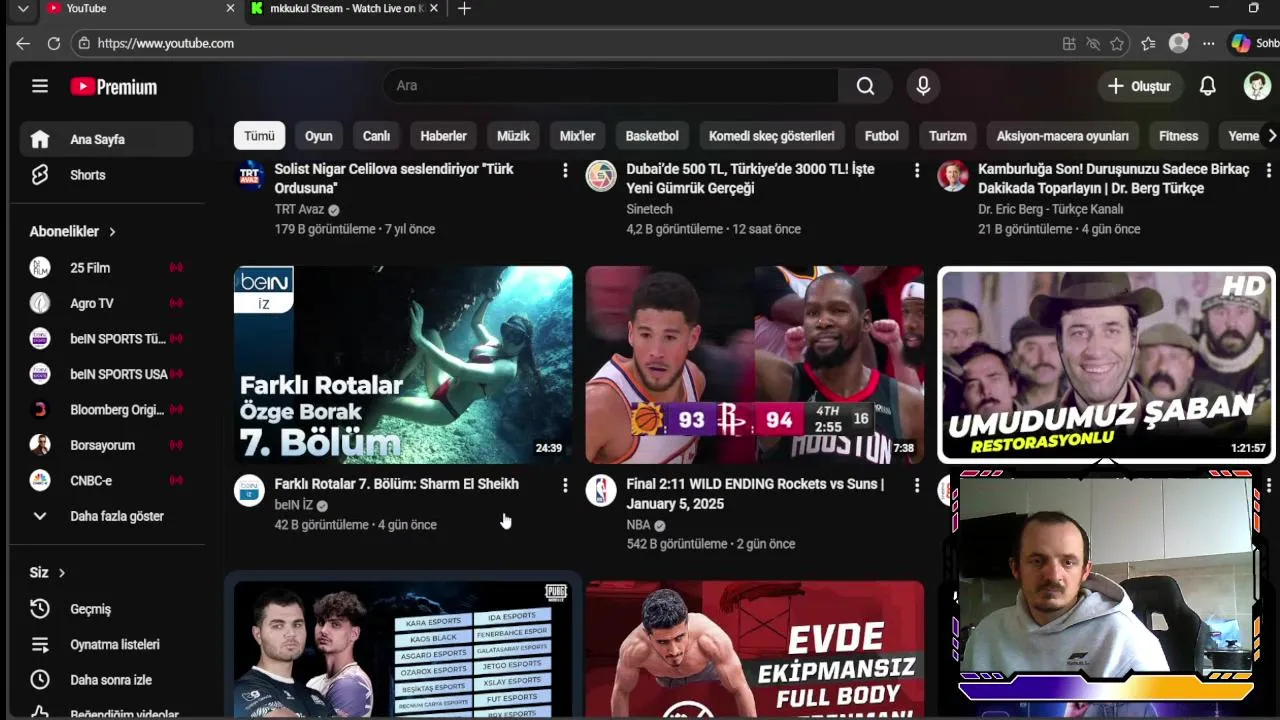Open Geçmiş watch history
Screen dimensions: 1280x720
point(106,609)
